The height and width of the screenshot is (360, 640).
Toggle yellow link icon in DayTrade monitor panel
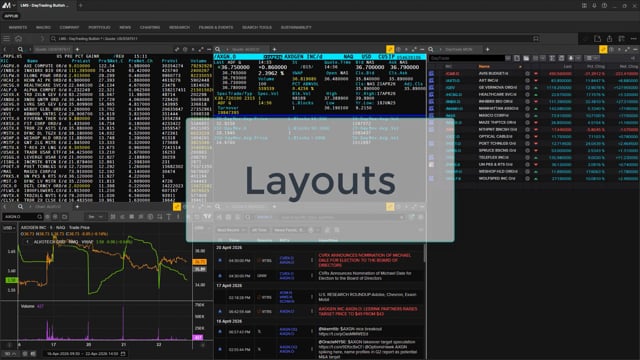point(603,49)
